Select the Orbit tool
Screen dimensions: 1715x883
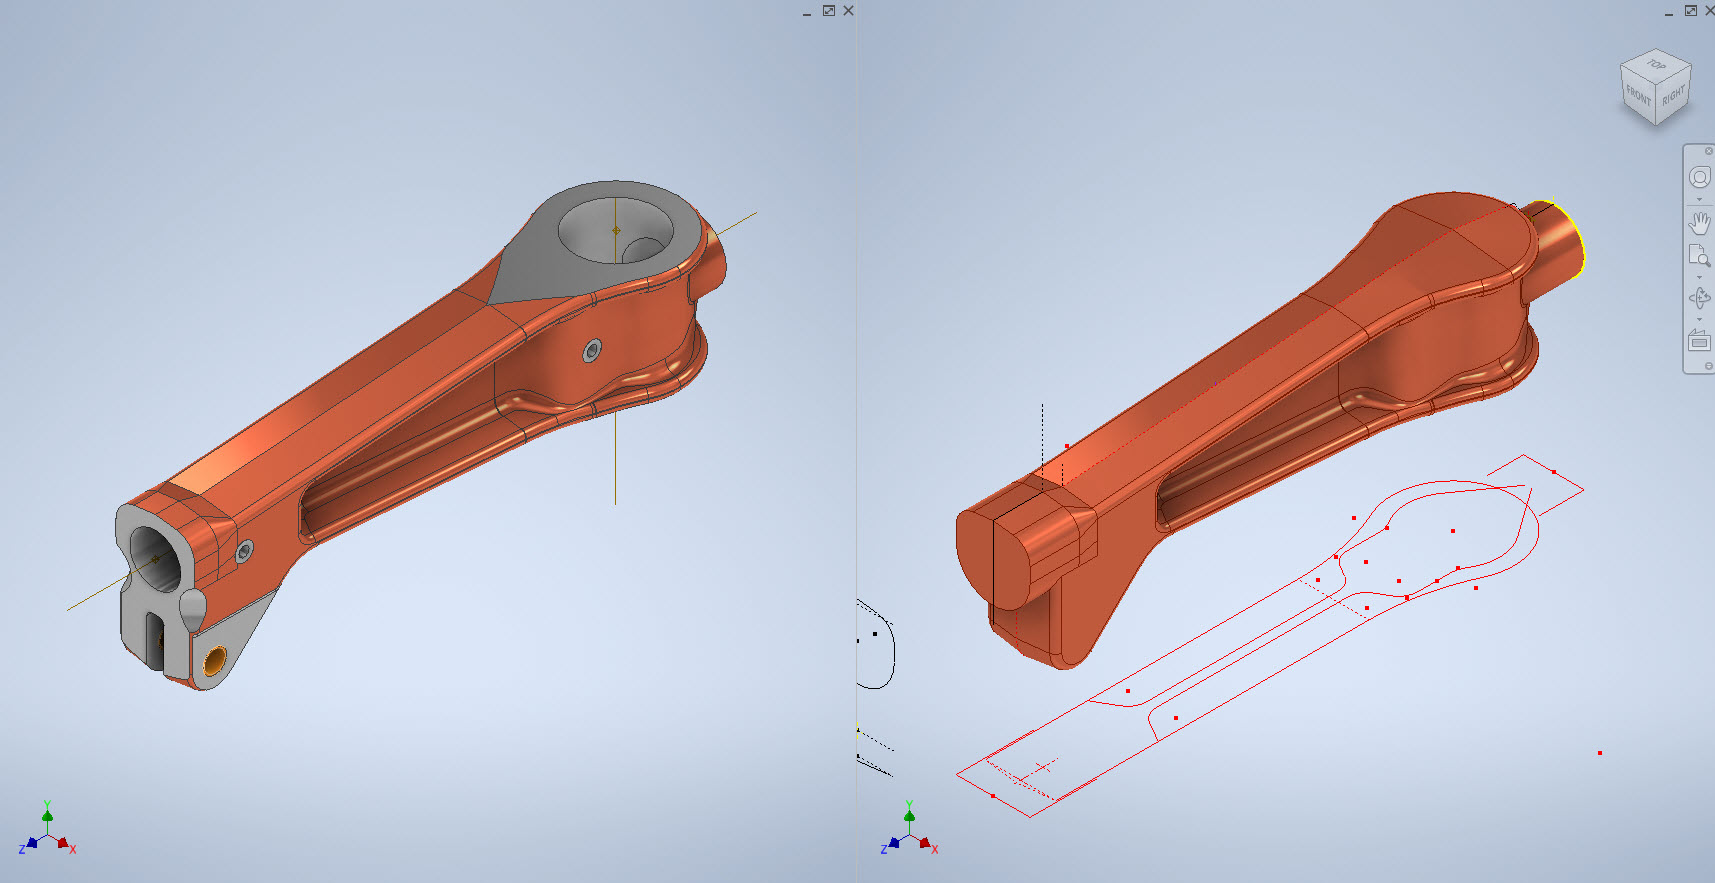[1699, 298]
